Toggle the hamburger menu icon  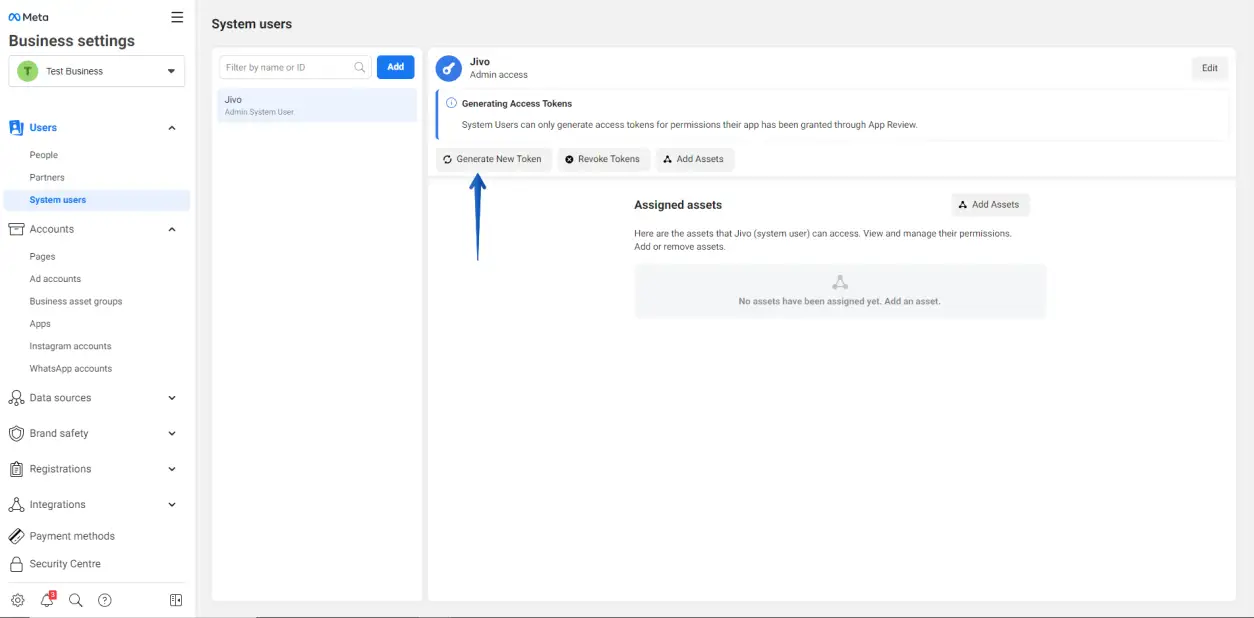click(177, 17)
